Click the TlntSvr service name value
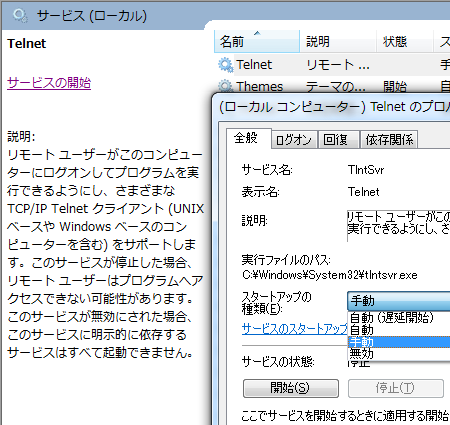This screenshot has width=450, height=425. 366,170
